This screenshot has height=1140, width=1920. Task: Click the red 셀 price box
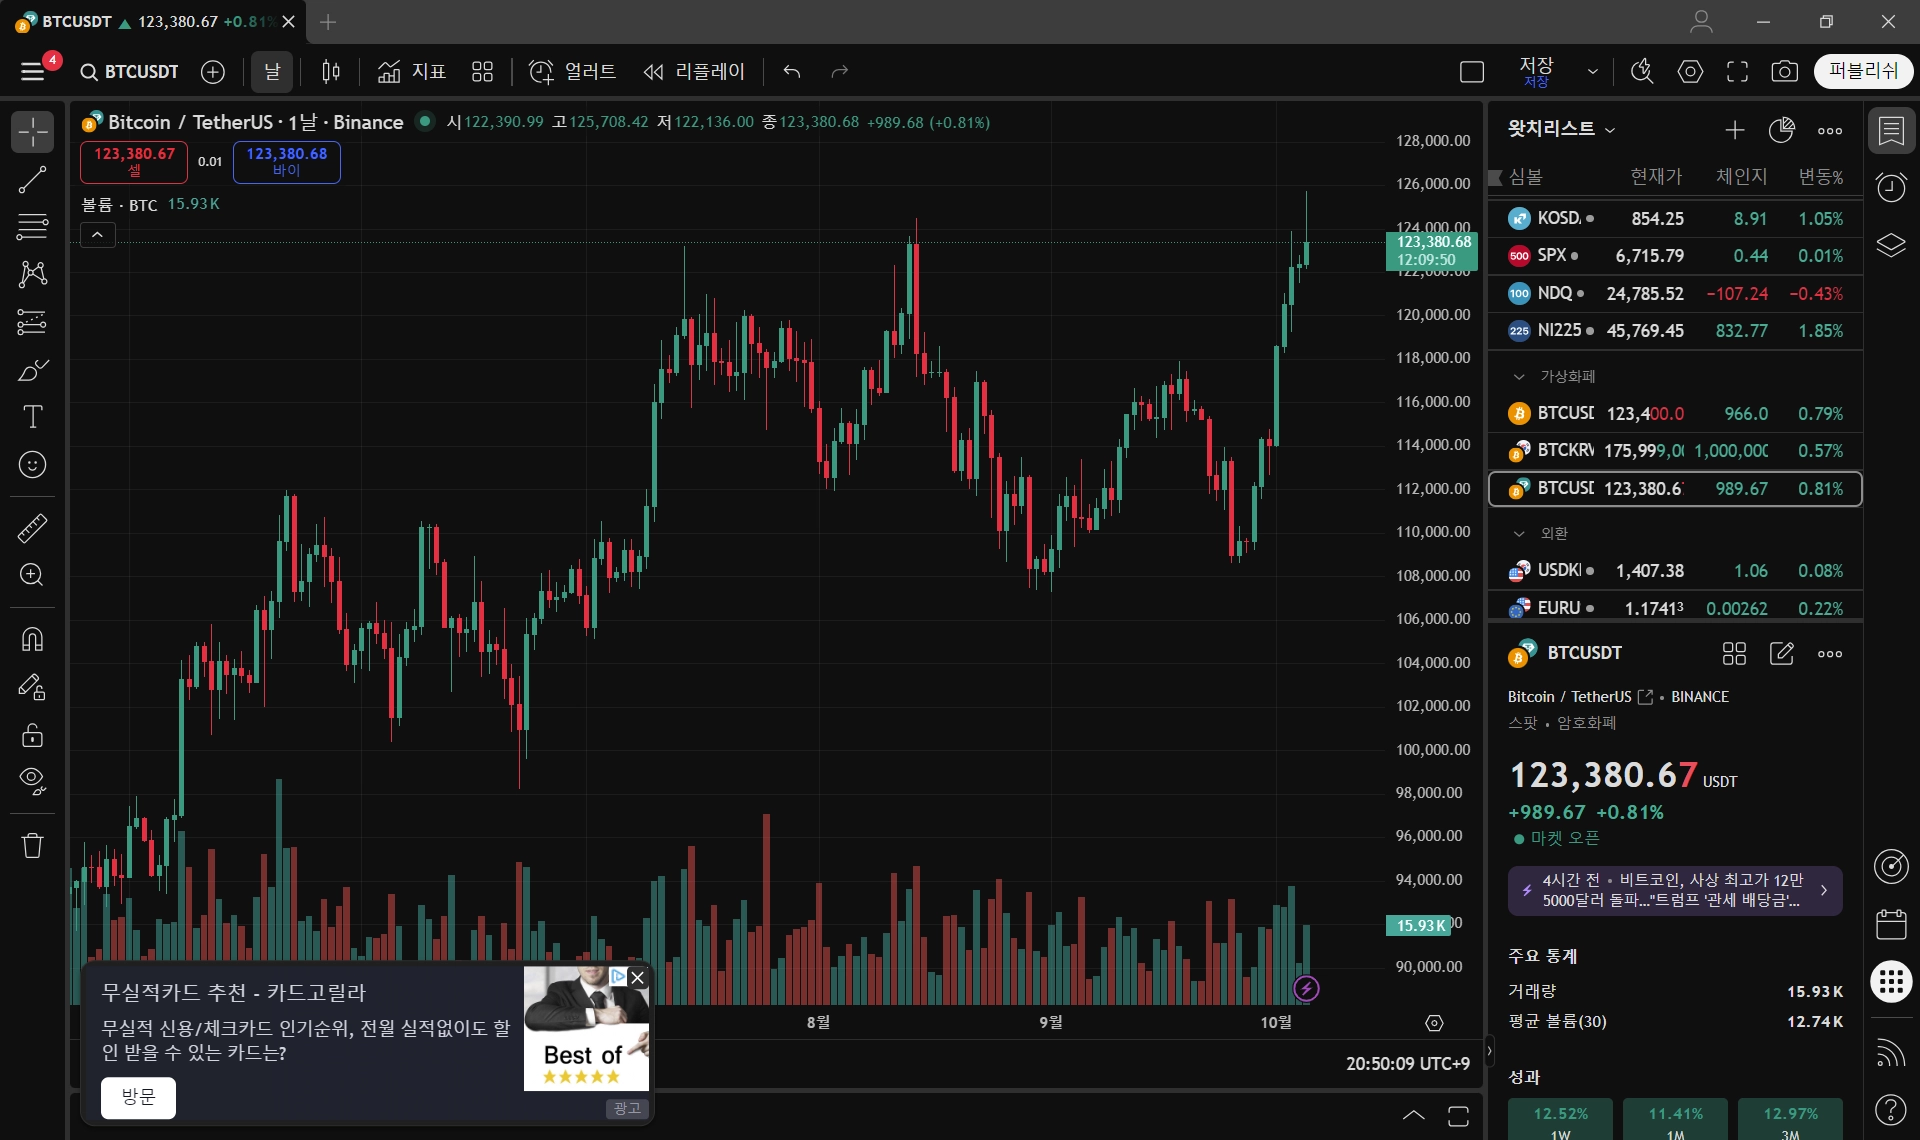[134, 161]
